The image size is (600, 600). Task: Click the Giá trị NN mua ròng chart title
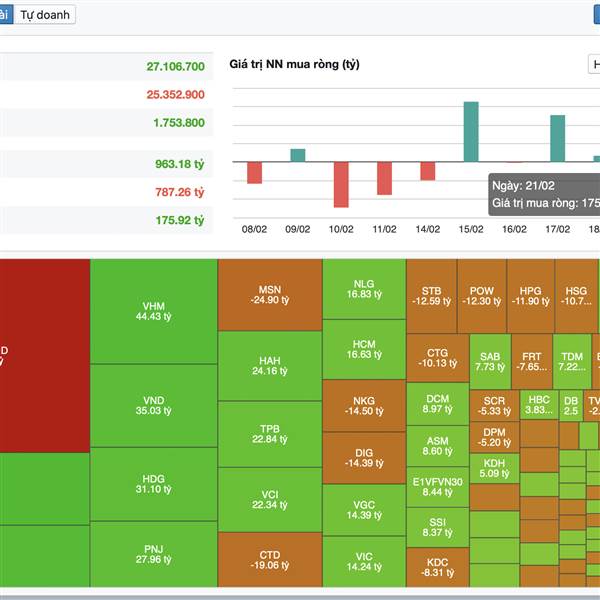tap(294, 64)
